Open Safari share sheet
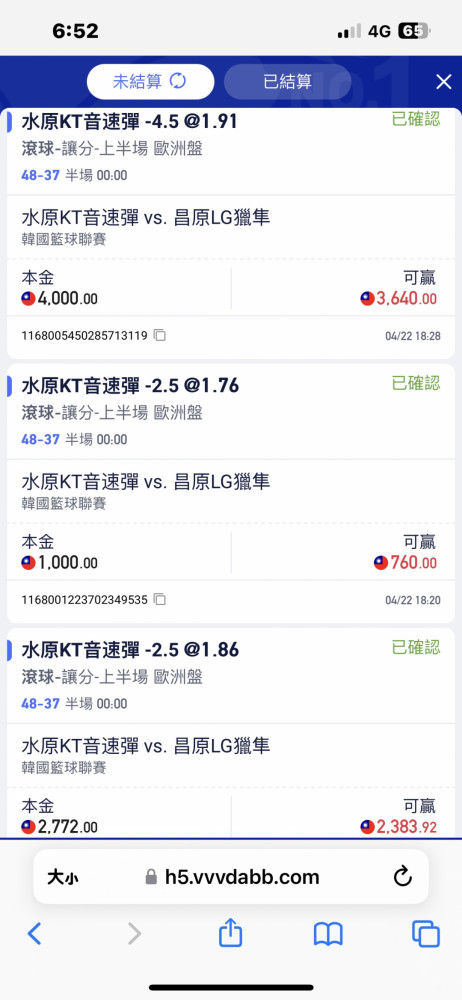Viewport: 462px width, 1000px height. coord(230,933)
